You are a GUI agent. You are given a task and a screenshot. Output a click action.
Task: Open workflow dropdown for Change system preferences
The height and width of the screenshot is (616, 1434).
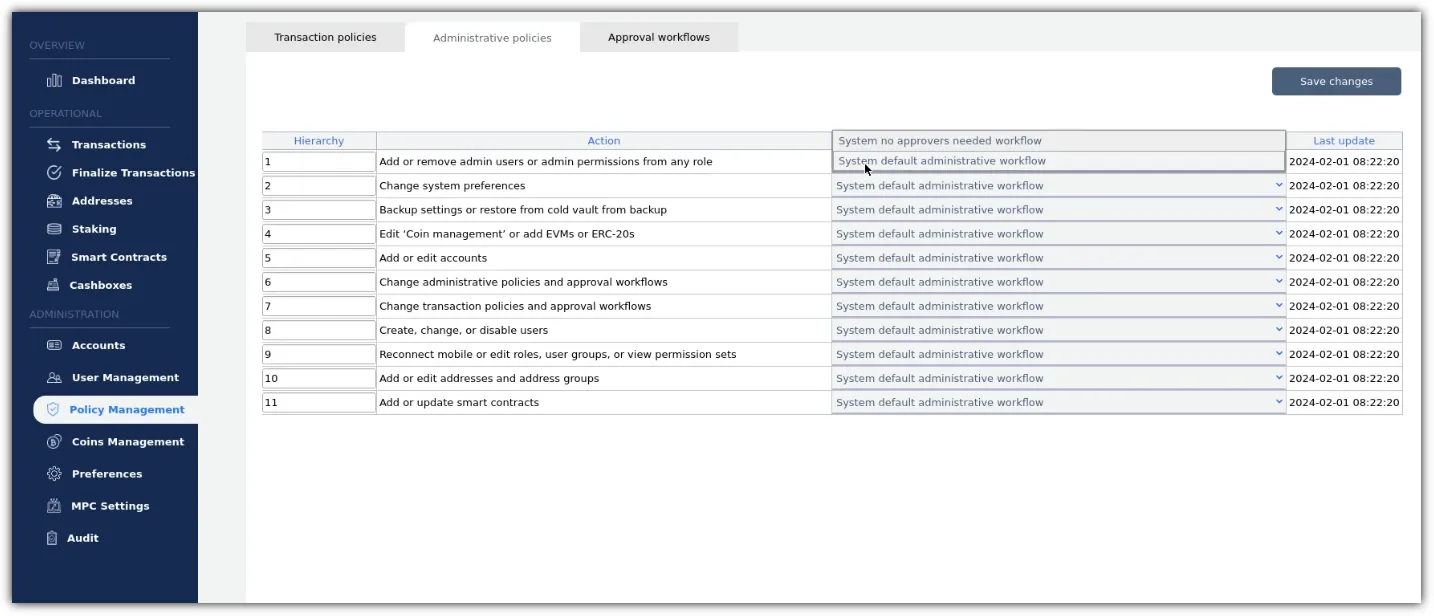pos(1059,186)
